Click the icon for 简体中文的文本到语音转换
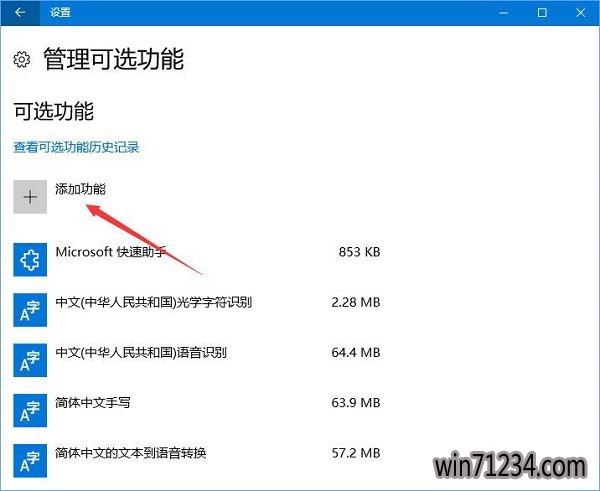The height and width of the screenshot is (491, 600). tap(30, 461)
